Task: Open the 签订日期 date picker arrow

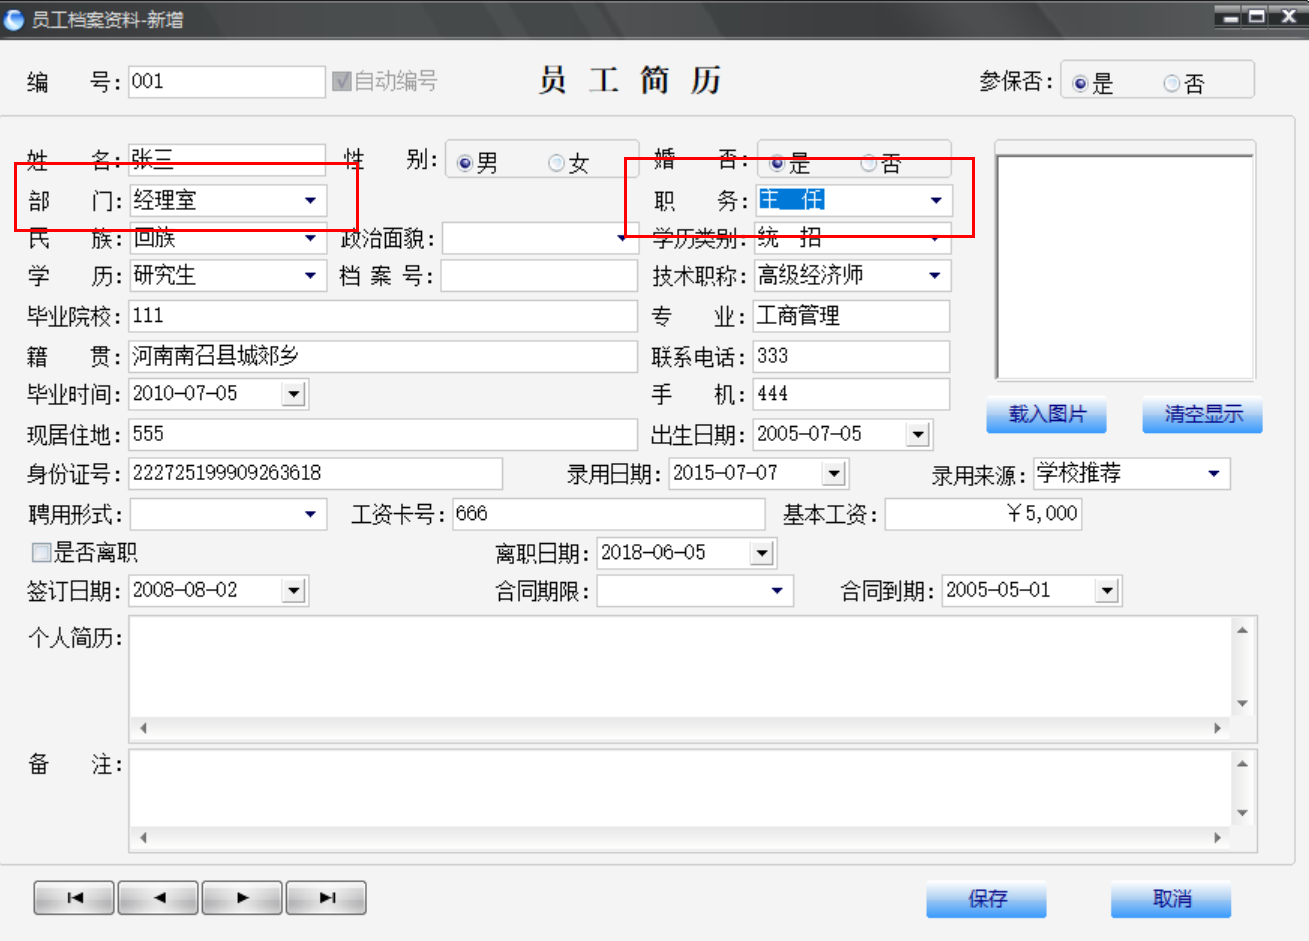Action: click(293, 591)
